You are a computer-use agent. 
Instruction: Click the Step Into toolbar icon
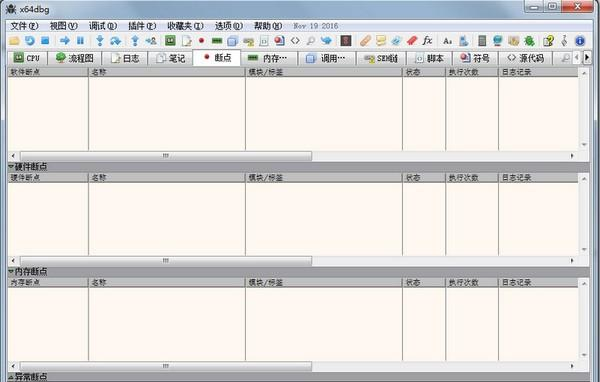[100, 41]
